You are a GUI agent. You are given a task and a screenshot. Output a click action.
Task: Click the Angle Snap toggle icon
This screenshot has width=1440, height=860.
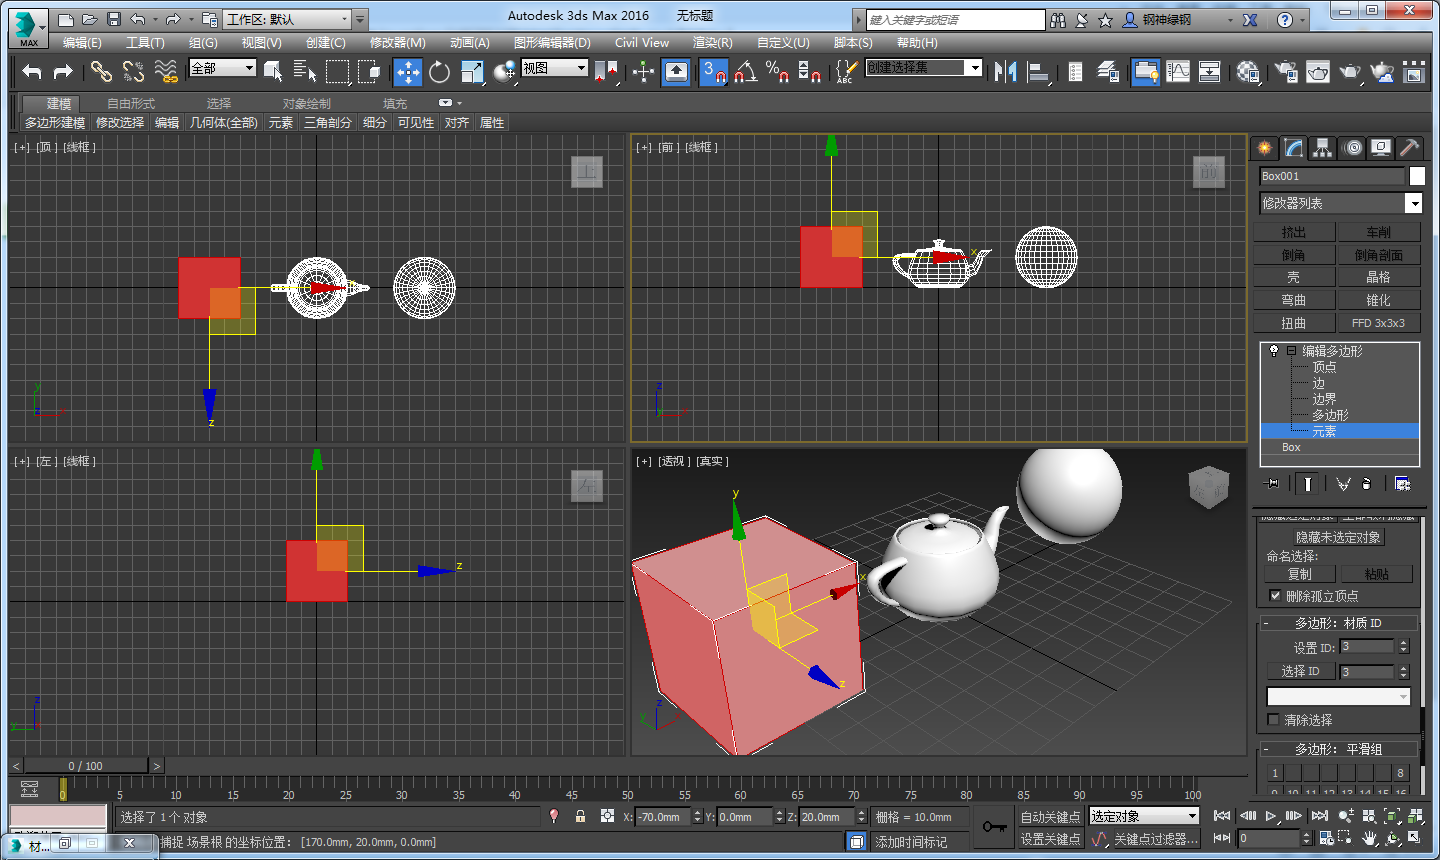(x=745, y=71)
